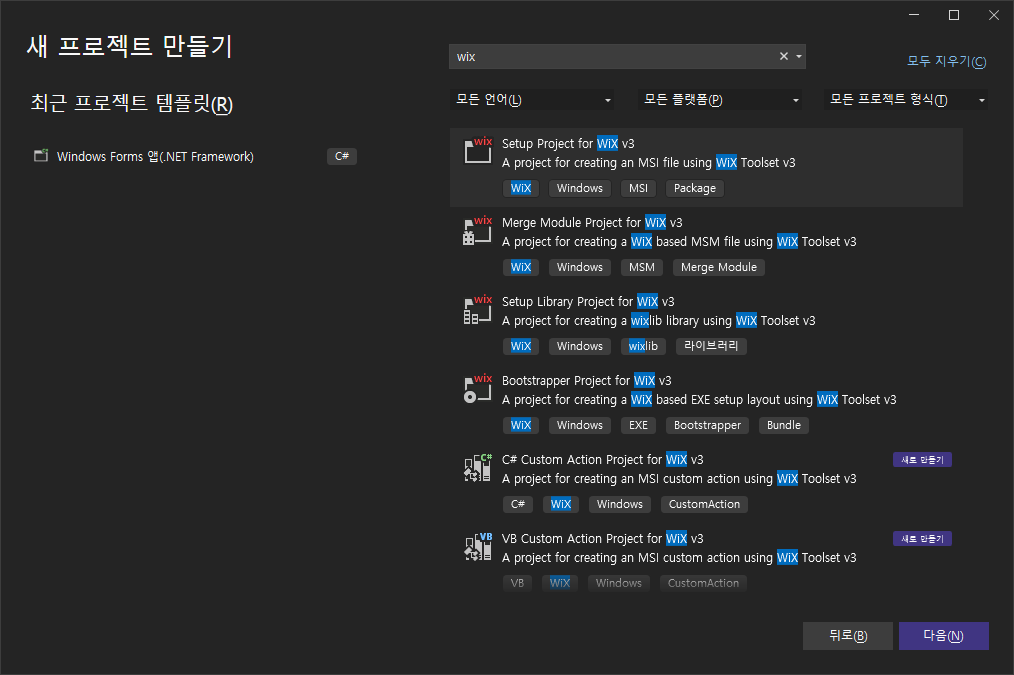The image size is (1014, 675).
Task: Click the Package tag under Setup Project
Action: click(695, 188)
